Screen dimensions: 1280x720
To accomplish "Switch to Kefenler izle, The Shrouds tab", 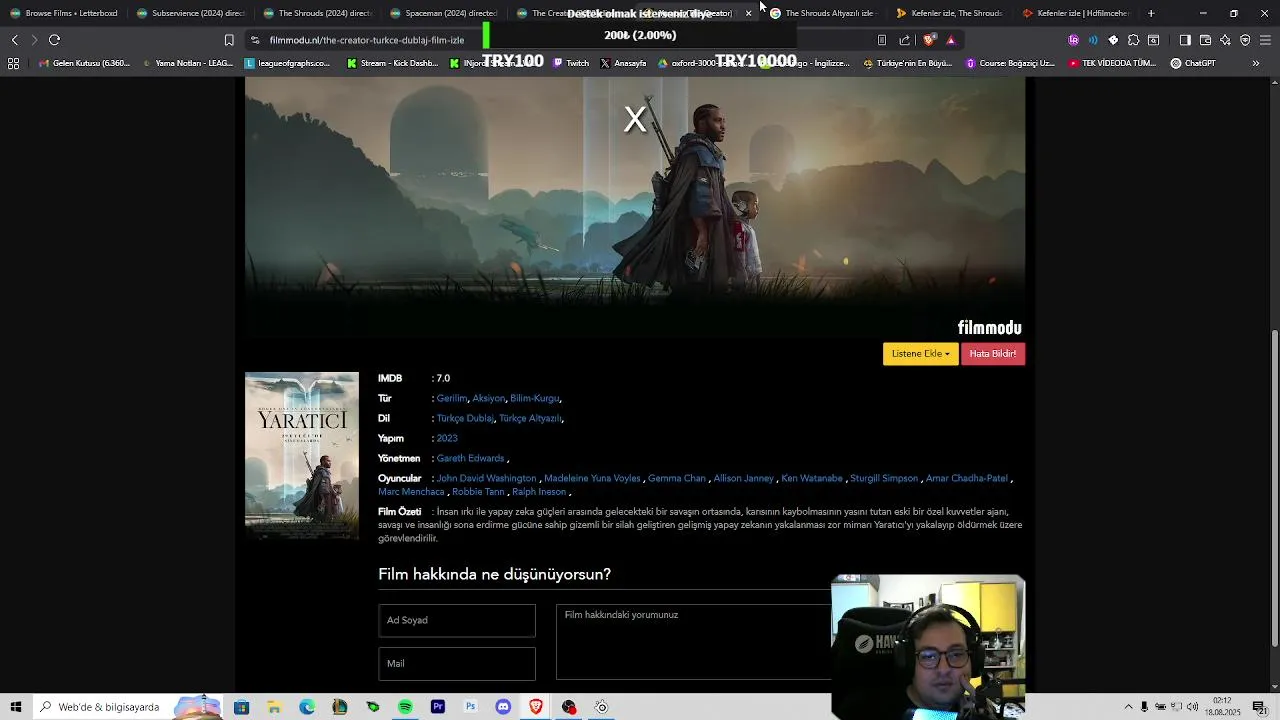I will (x=949, y=13).
